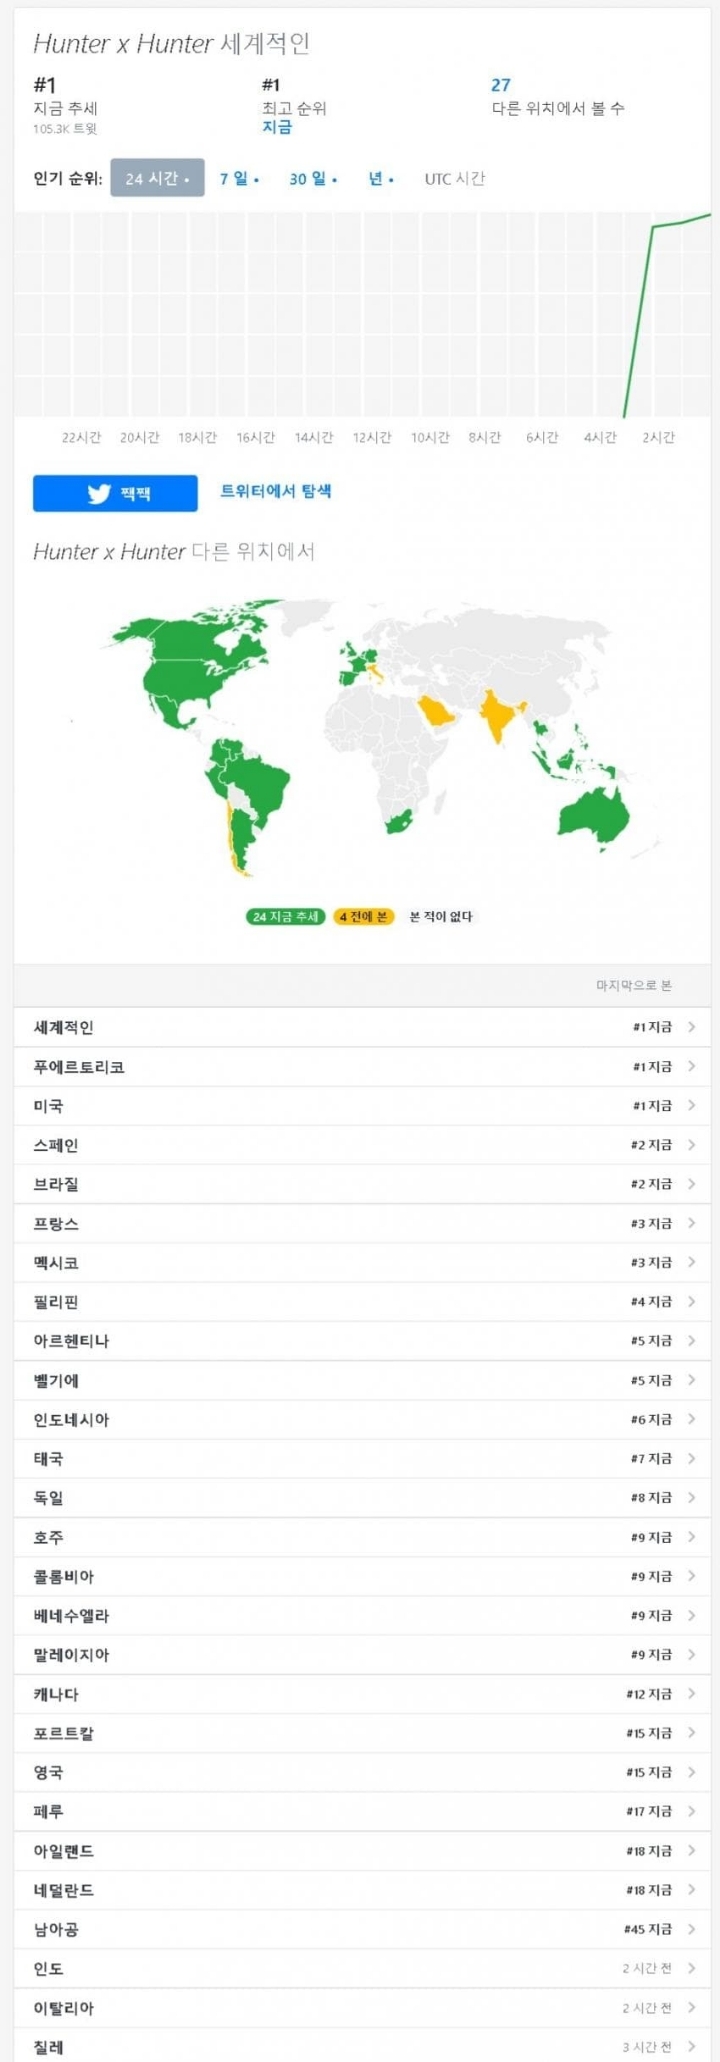Select the 영국 row
Viewport: 720px width, 2062px height.
(x=362, y=1772)
